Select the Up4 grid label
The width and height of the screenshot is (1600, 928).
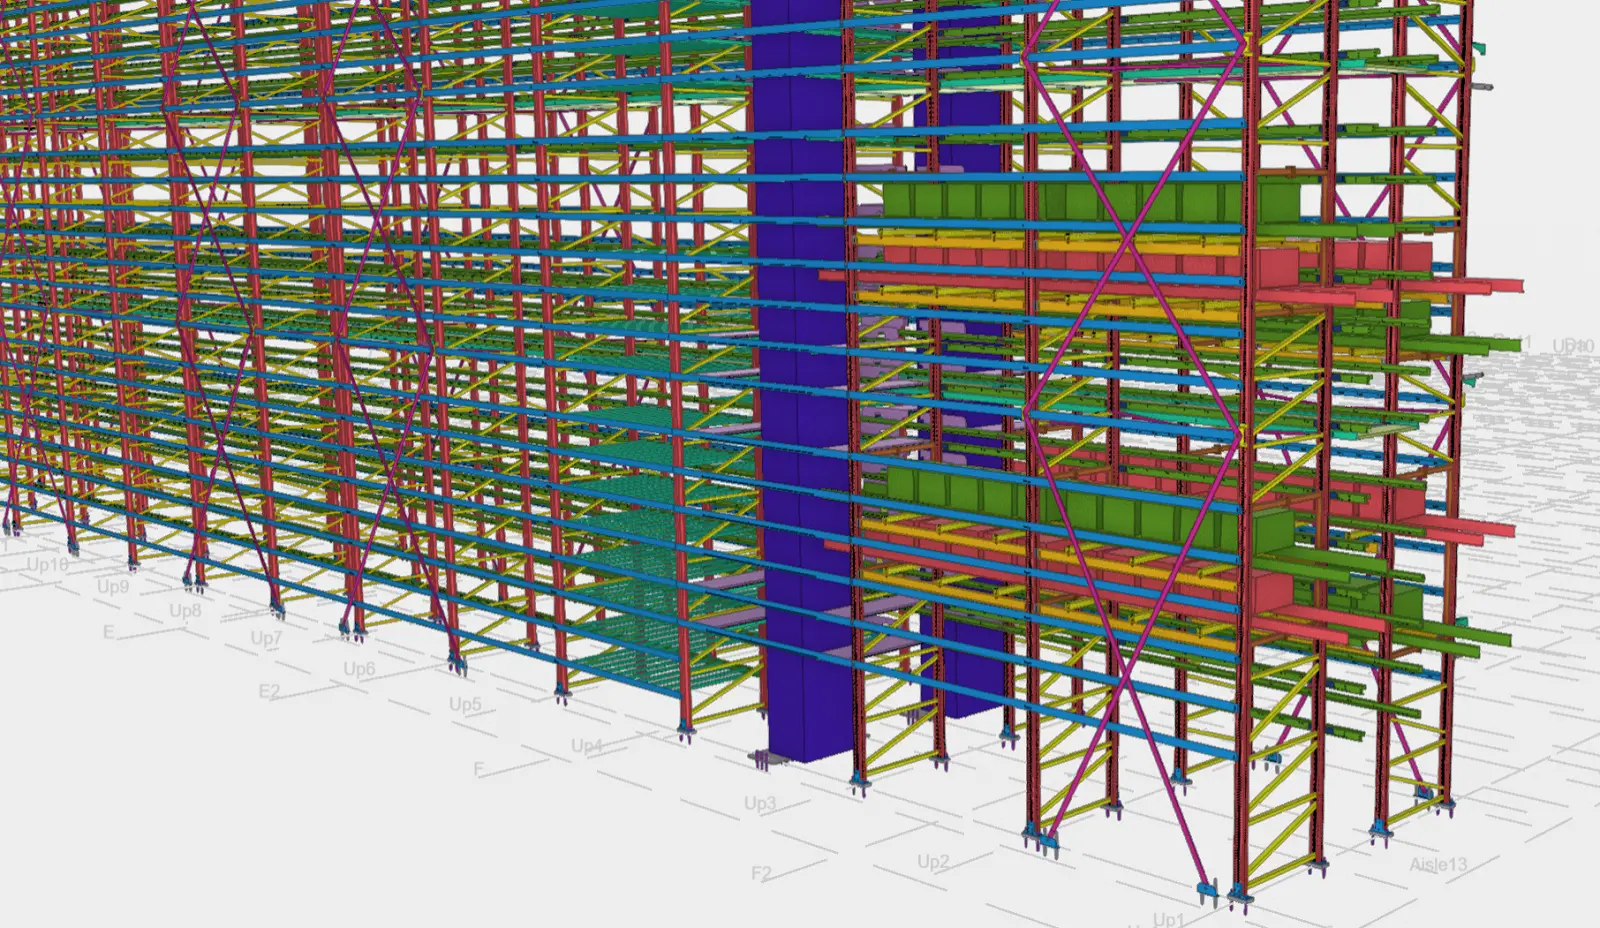tap(587, 746)
